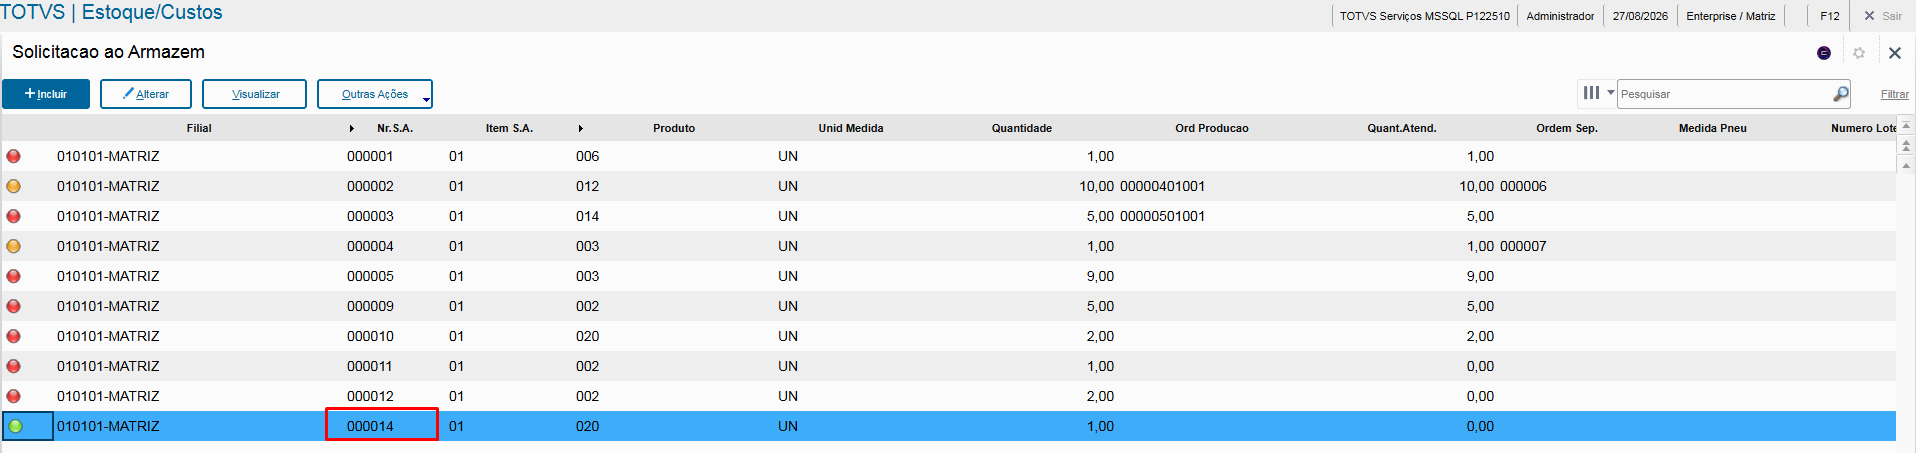Click the grid page-up scroll arrow
This screenshot has height=453, width=1916.
click(x=1906, y=146)
